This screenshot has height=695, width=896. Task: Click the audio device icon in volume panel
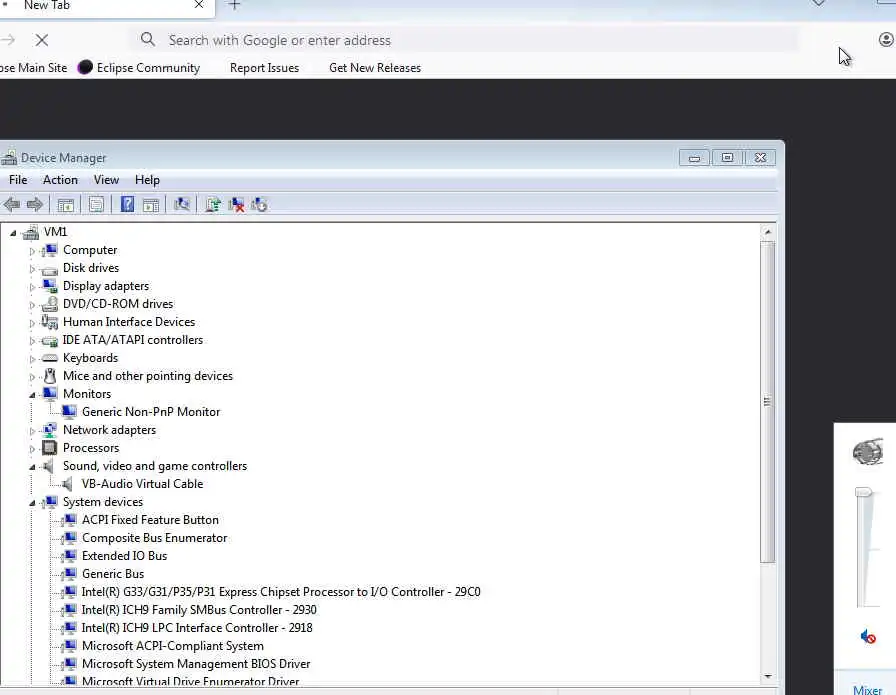(868, 452)
